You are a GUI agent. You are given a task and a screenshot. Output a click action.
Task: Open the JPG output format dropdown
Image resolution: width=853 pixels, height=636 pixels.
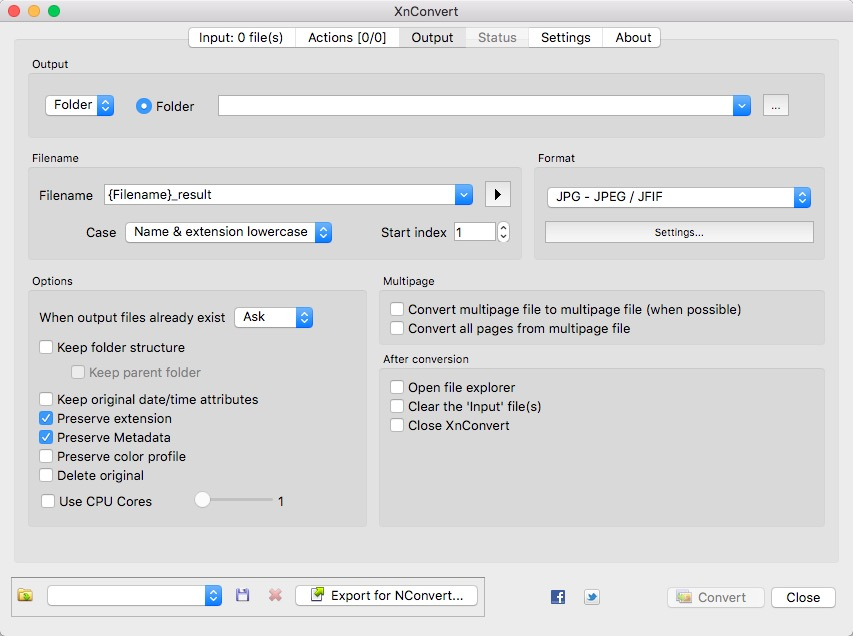pyautogui.click(x=678, y=198)
